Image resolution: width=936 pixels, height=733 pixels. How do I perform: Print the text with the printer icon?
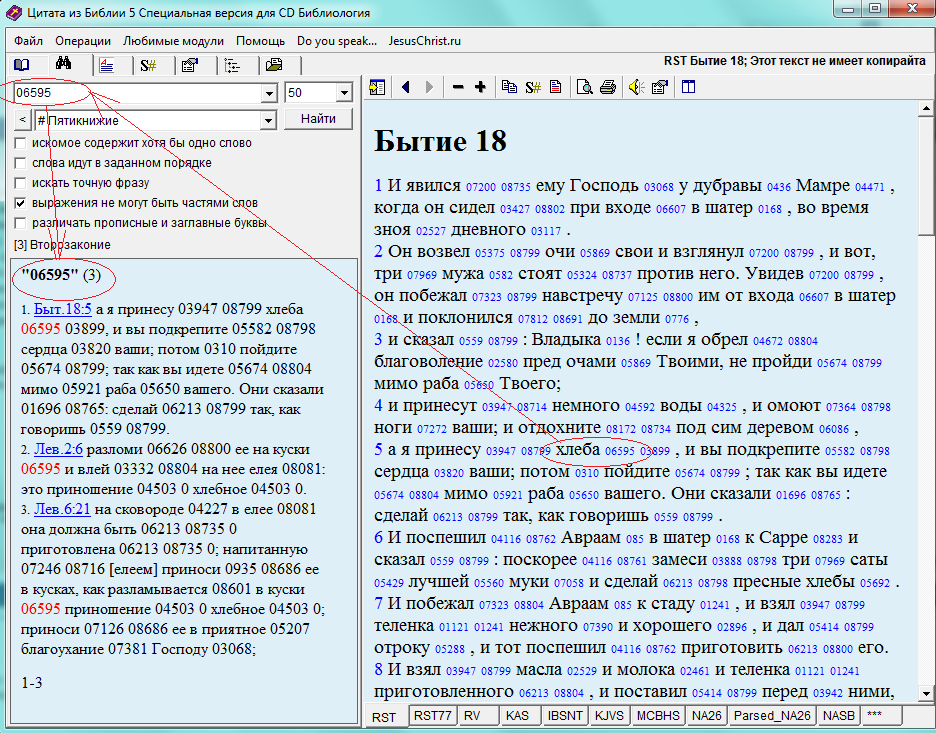coord(608,87)
